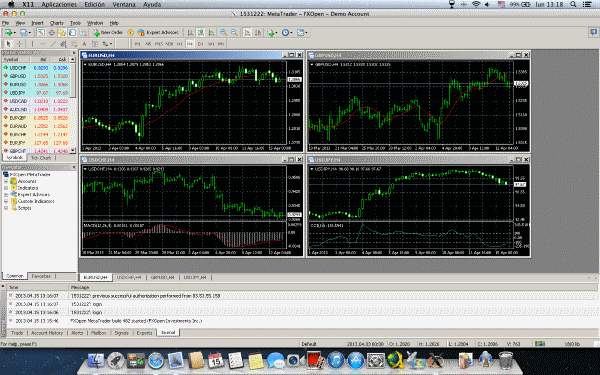
Task: Click the New Order toolbar button
Action: [108, 33]
